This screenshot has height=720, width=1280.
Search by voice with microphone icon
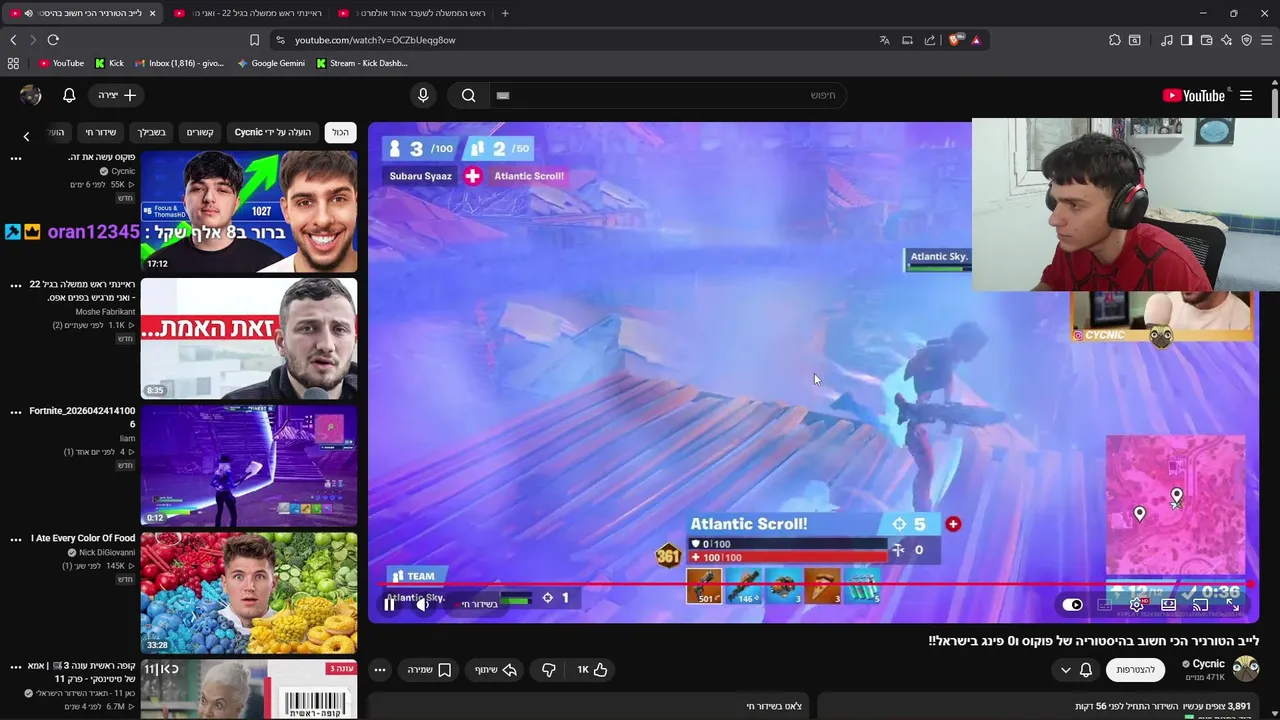(423, 95)
